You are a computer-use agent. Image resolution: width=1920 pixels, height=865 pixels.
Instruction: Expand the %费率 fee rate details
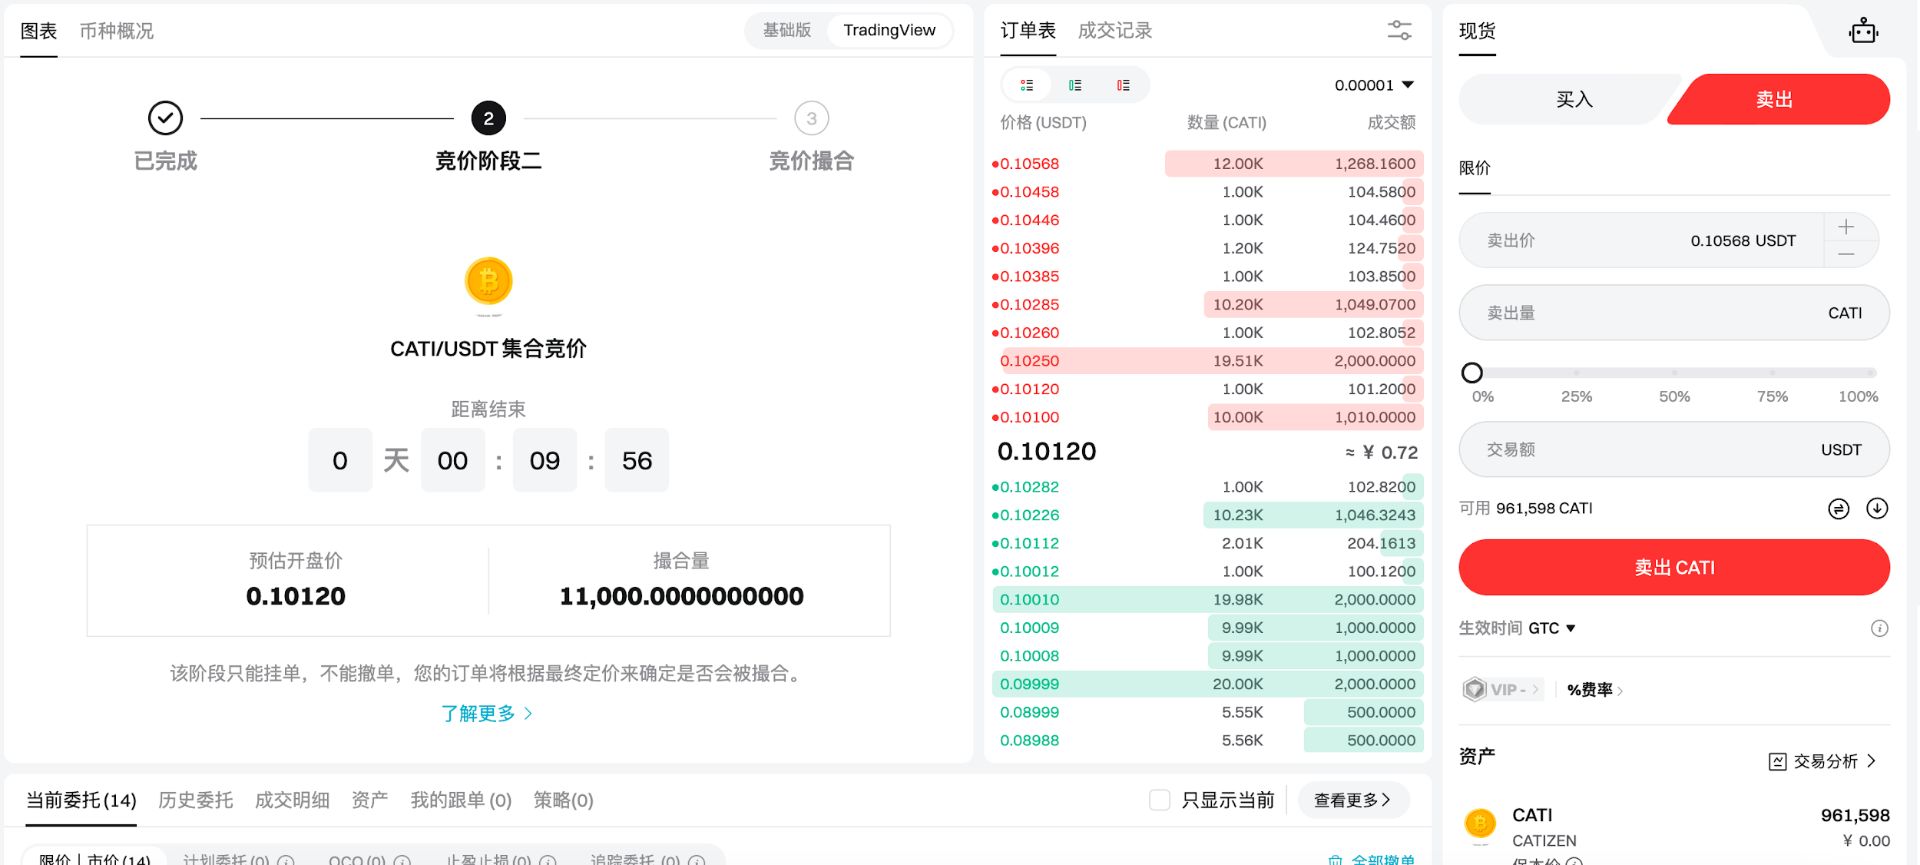(x=1595, y=689)
